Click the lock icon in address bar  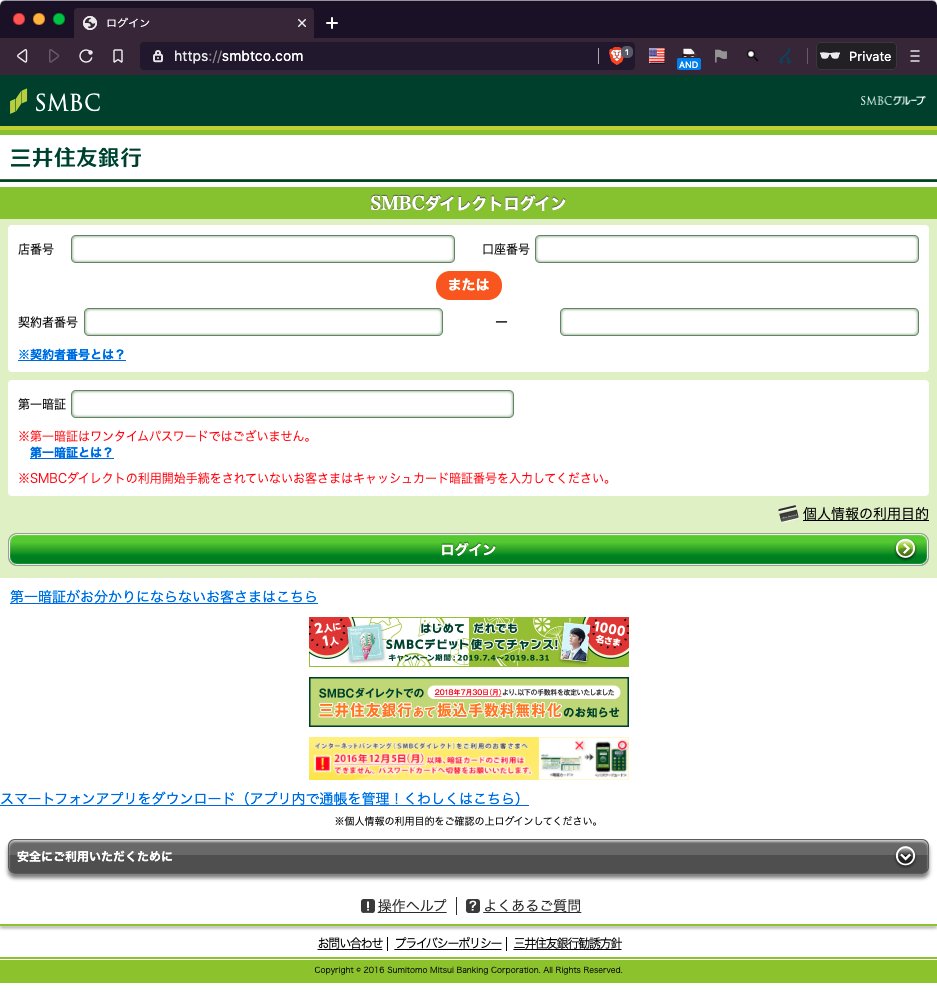tap(158, 56)
